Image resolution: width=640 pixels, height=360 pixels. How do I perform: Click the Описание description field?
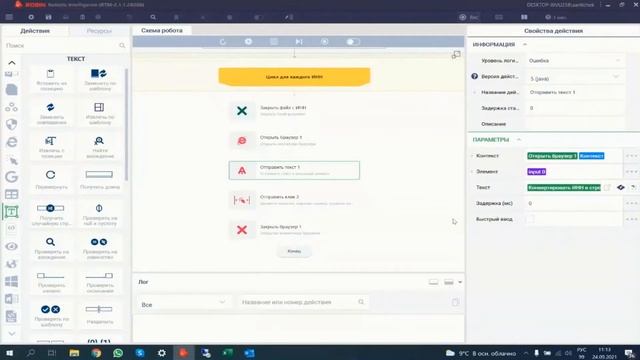point(574,124)
